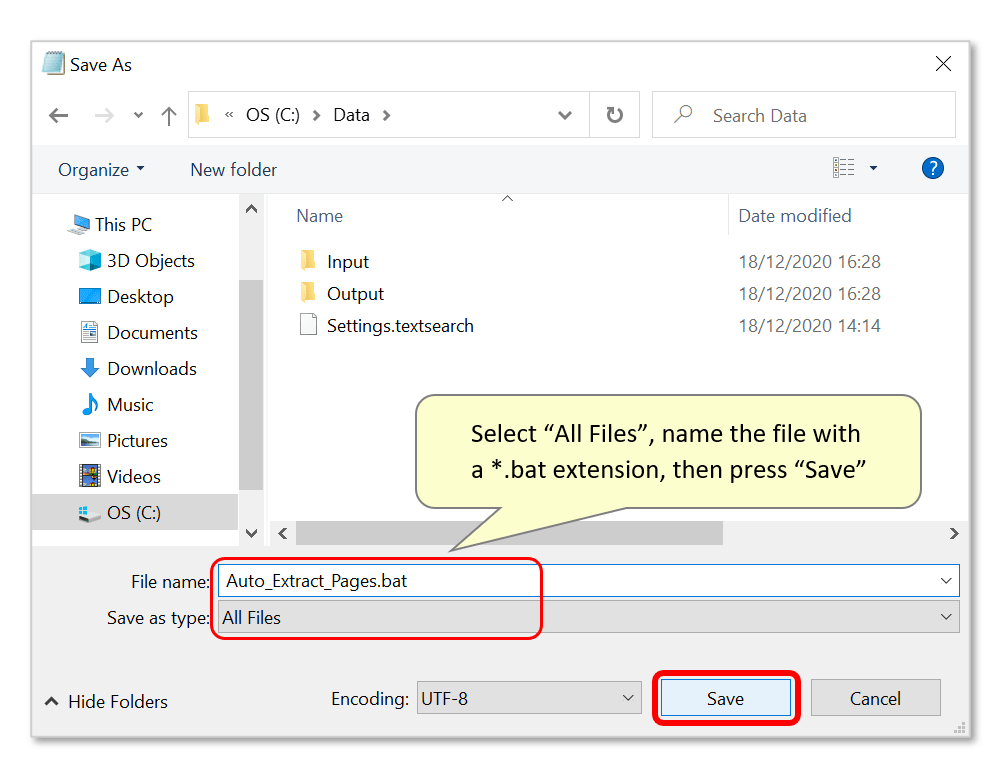Screen dimensions: 1005x781
Task: Select the Output folder
Action: coord(355,293)
